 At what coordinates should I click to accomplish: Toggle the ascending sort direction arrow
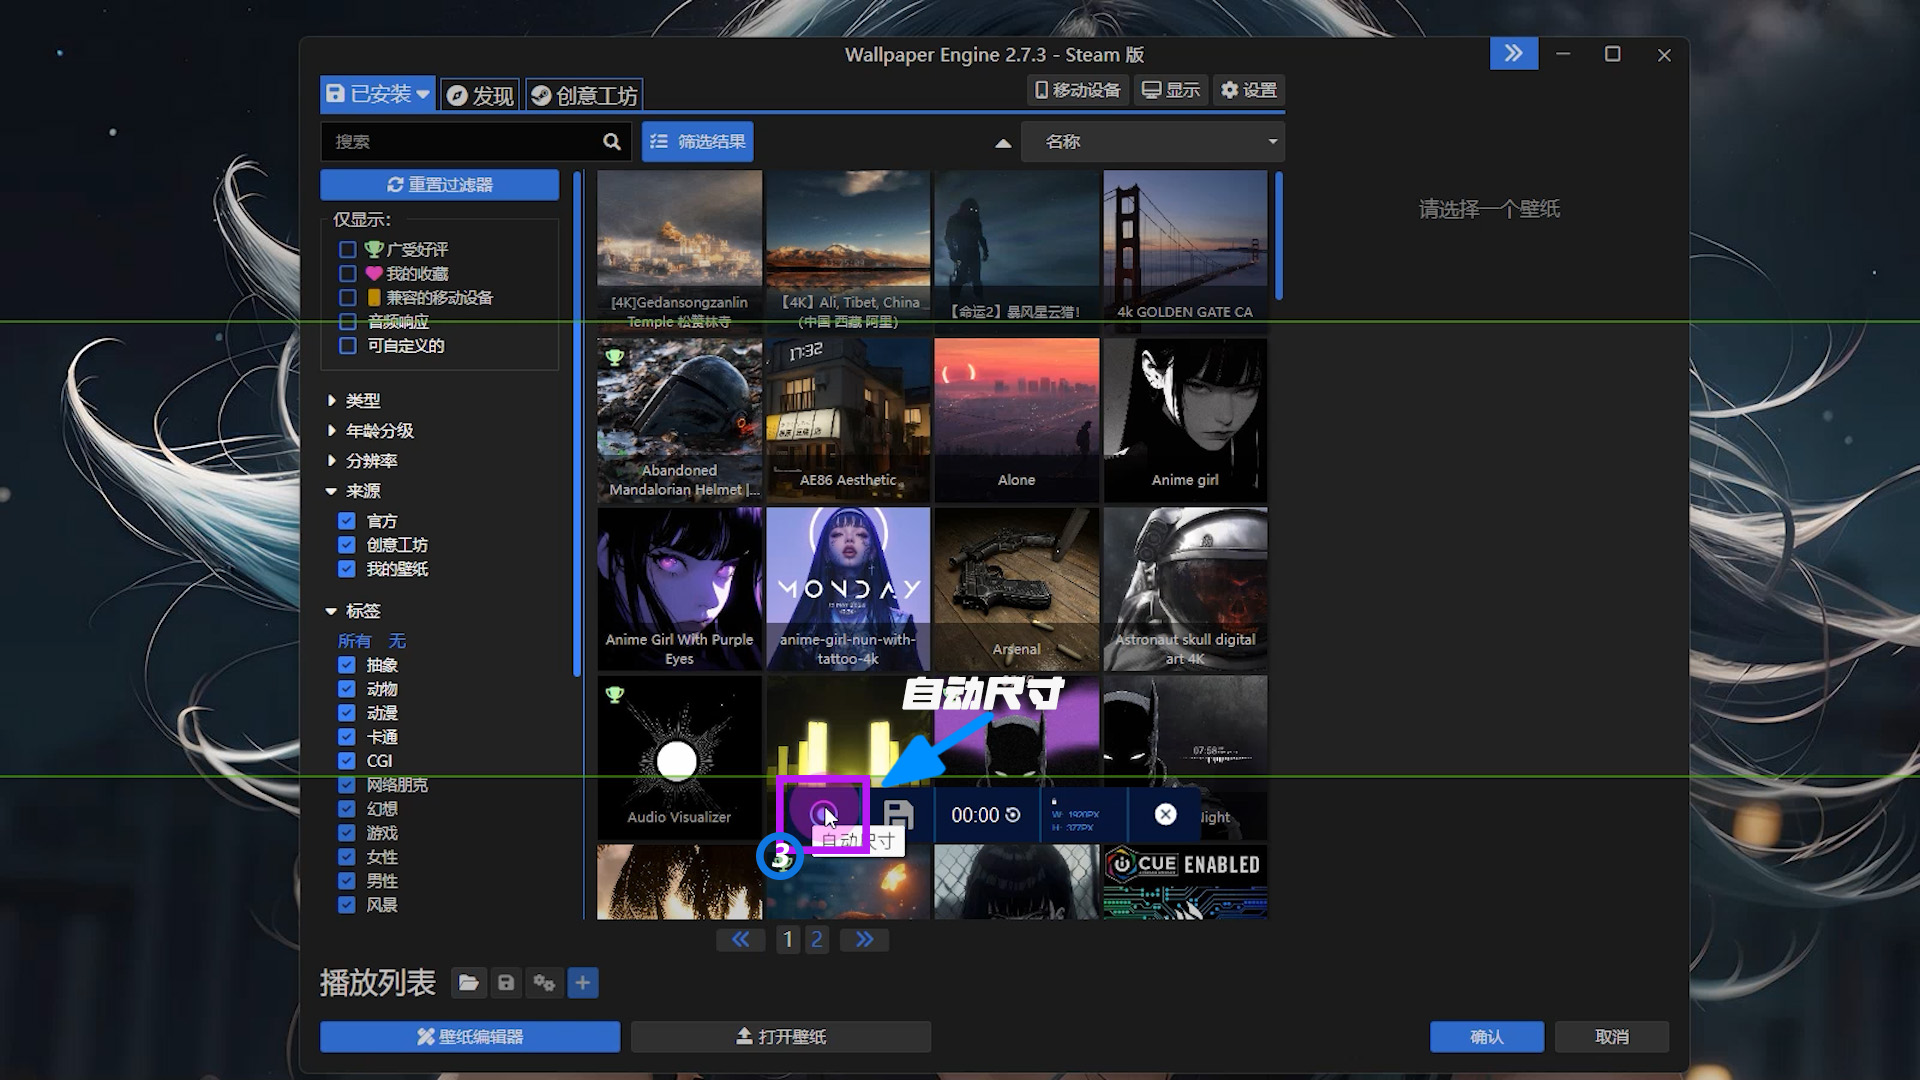[1003, 143]
